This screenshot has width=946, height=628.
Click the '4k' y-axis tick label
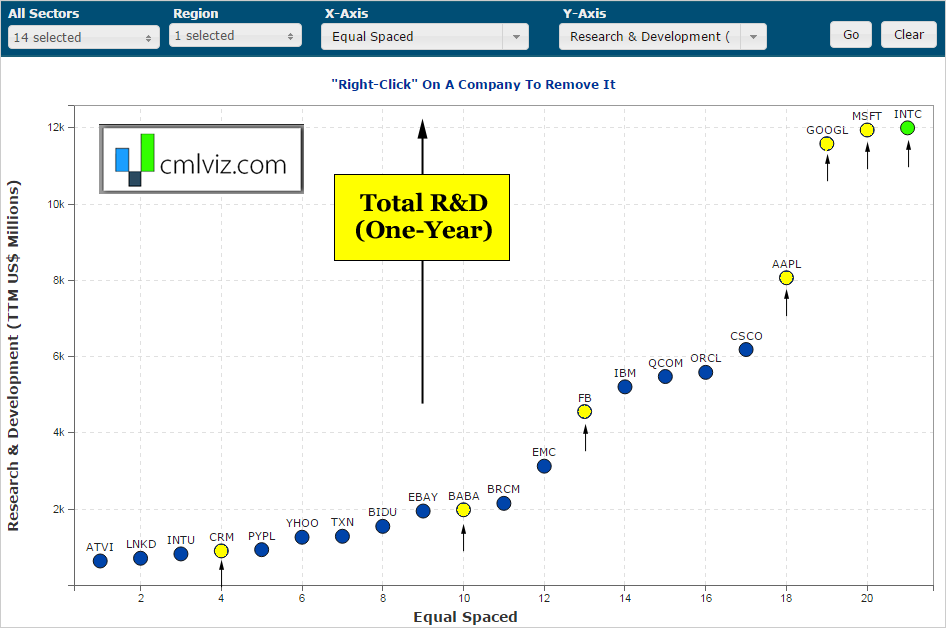pos(59,432)
